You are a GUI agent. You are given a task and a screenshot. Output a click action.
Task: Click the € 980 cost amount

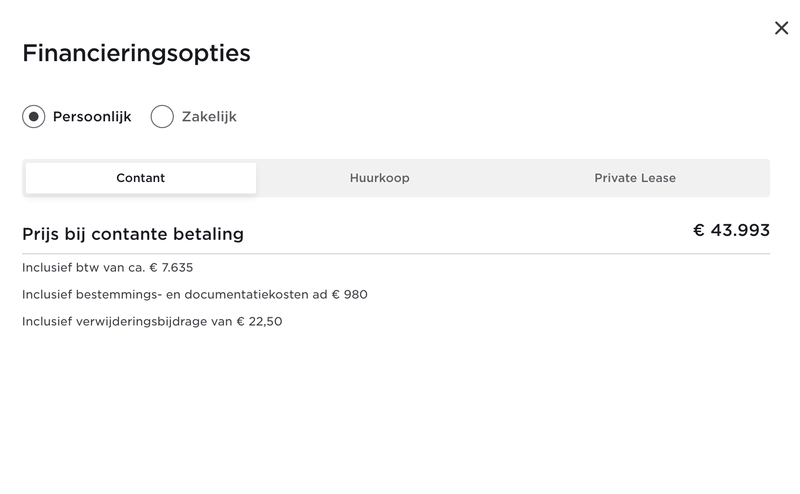click(x=349, y=294)
